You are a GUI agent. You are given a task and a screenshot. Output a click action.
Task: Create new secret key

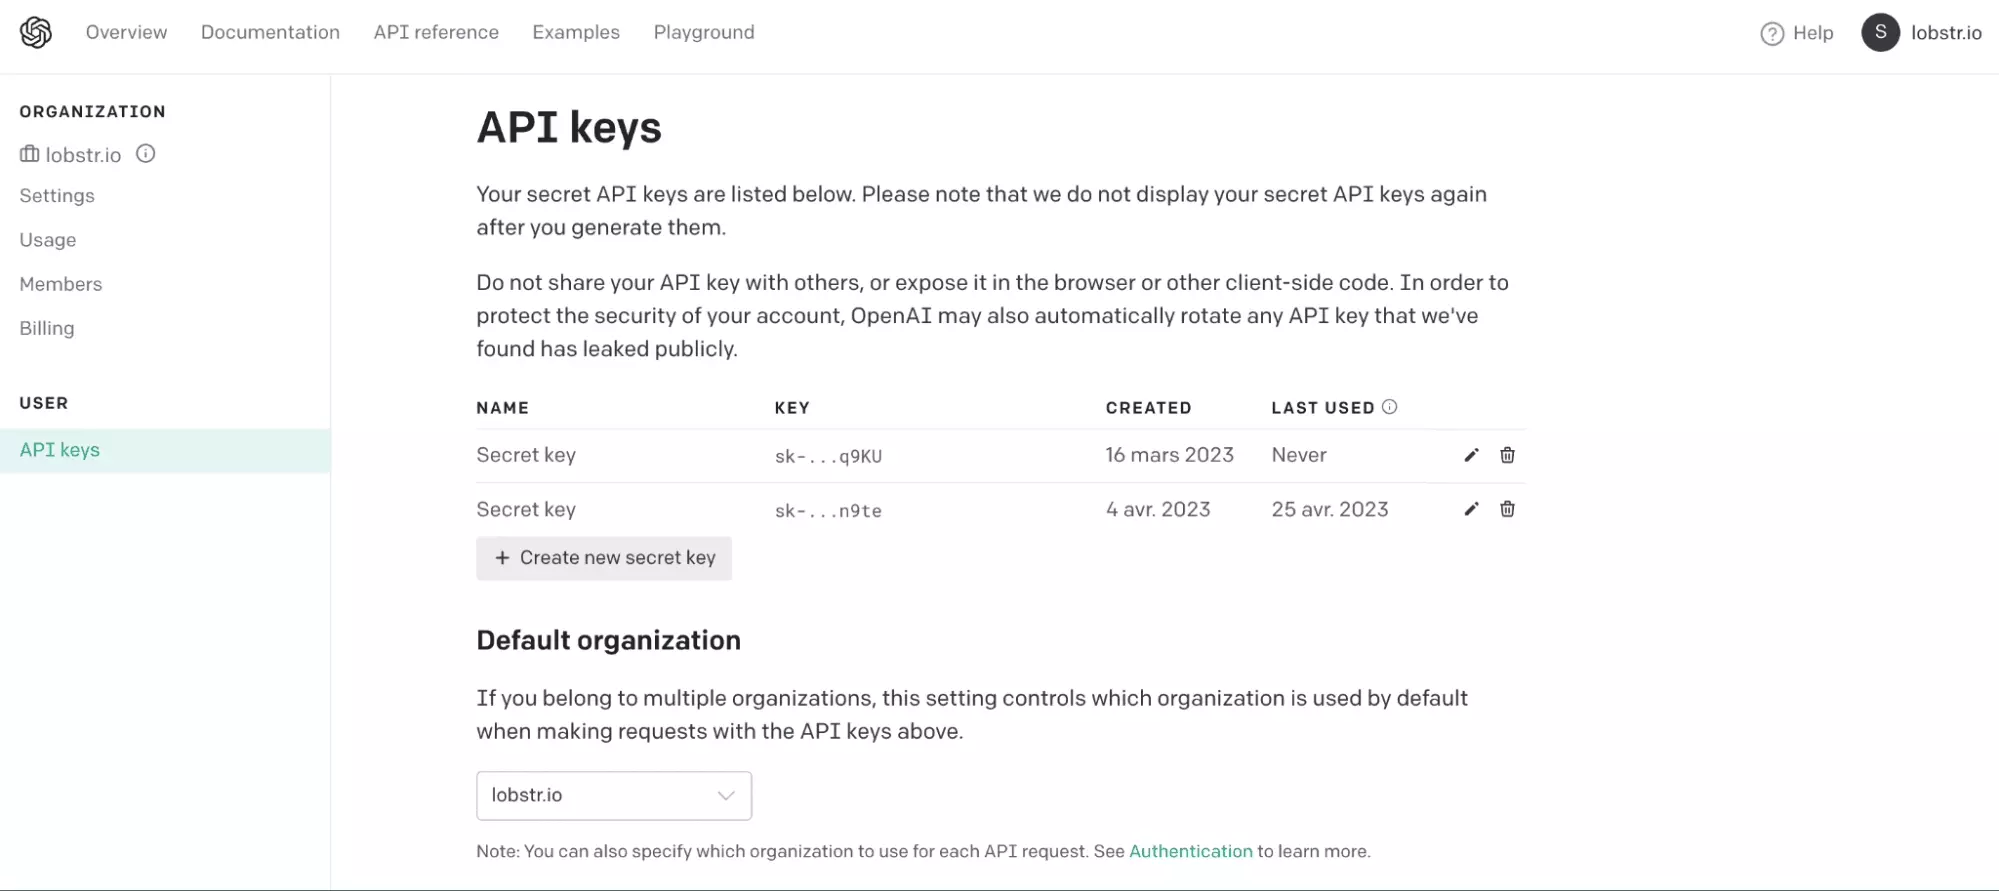(x=604, y=558)
